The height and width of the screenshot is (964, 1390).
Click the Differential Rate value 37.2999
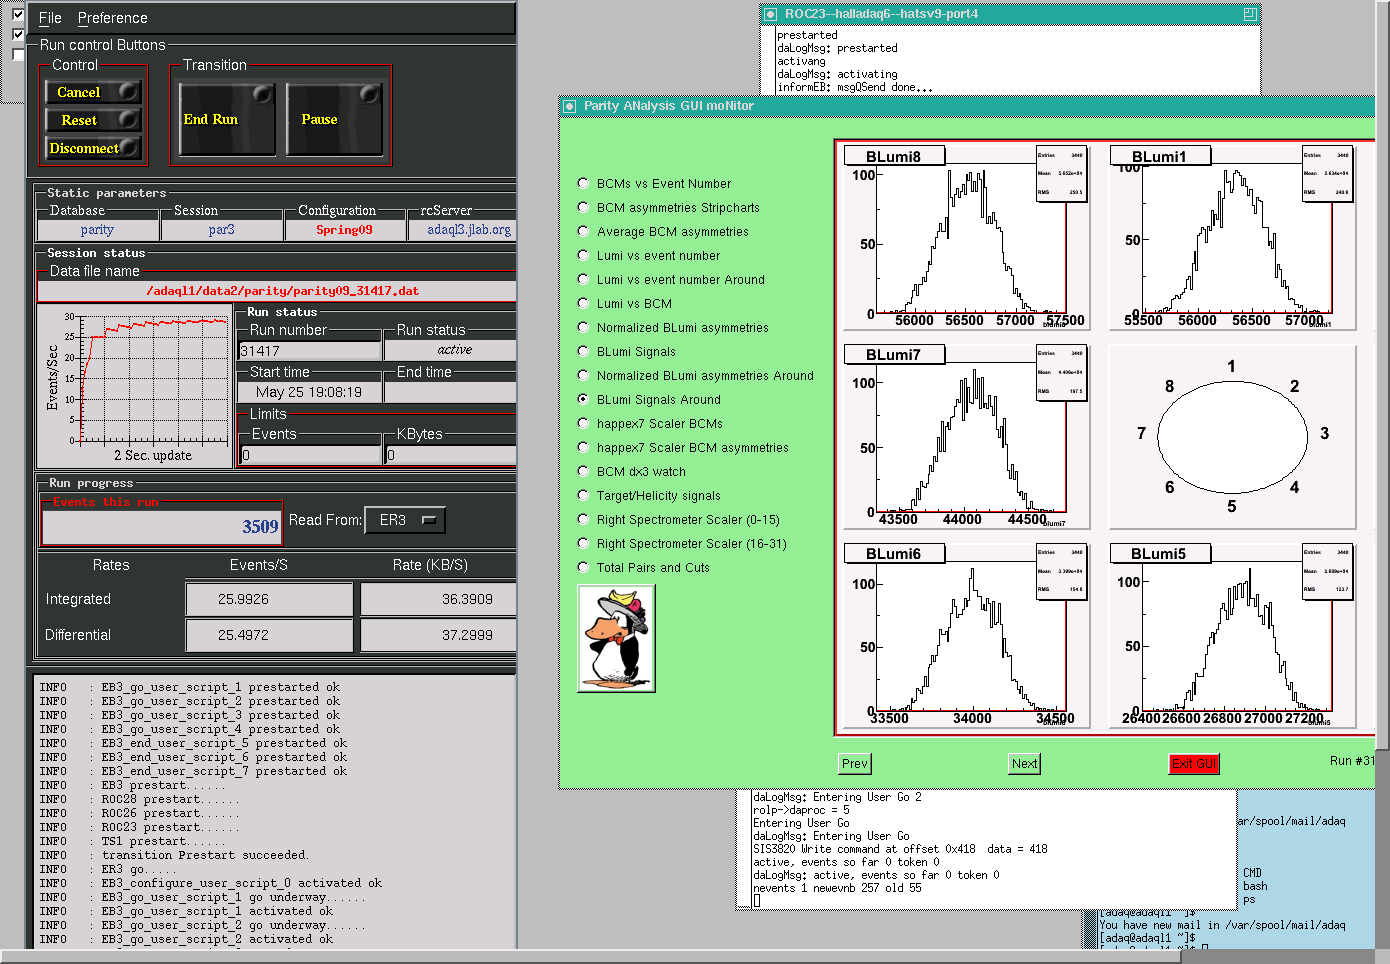[439, 635]
